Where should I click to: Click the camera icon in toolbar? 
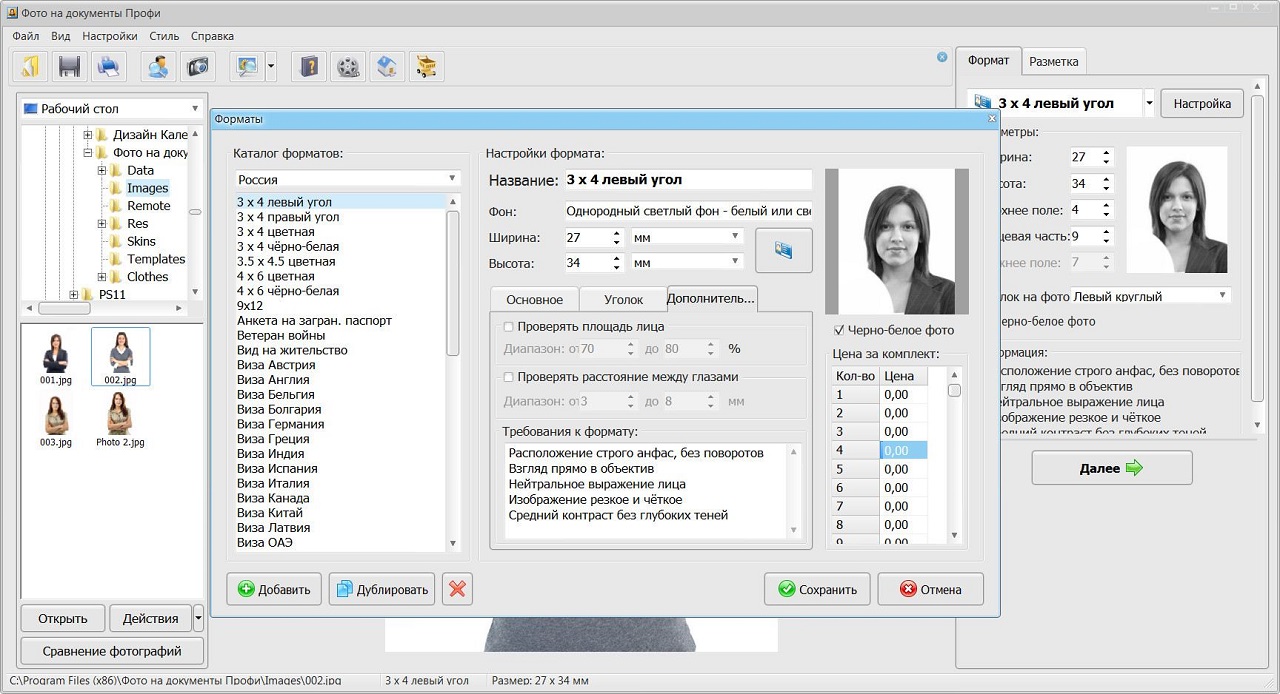[198, 66]
